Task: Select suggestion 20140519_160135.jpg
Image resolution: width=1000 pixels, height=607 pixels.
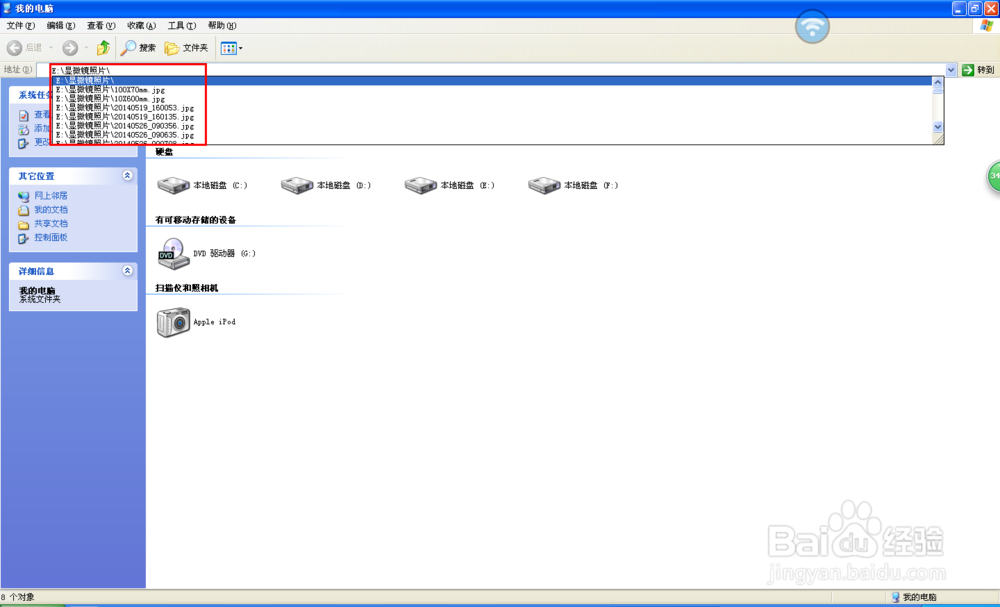Action: tap(492, 117)
